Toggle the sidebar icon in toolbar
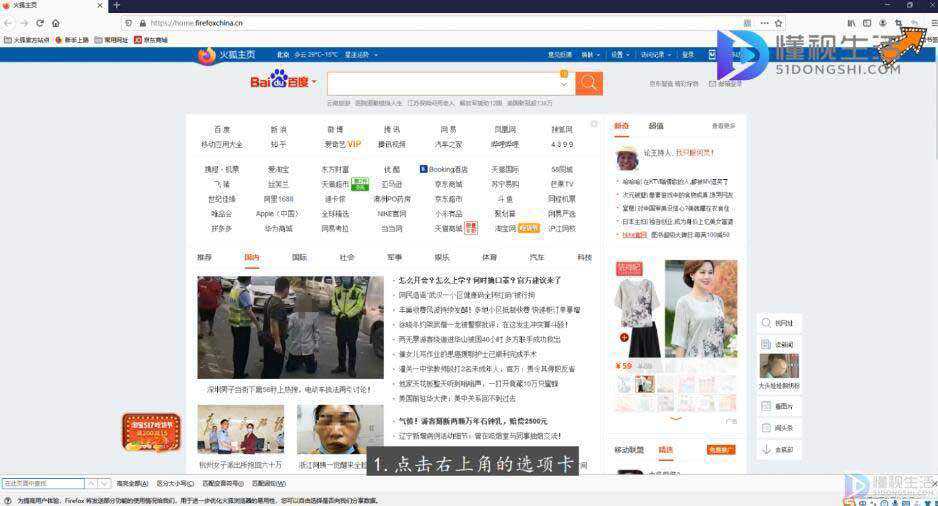This screenshot has width=938, height=506. pos(867,23)
